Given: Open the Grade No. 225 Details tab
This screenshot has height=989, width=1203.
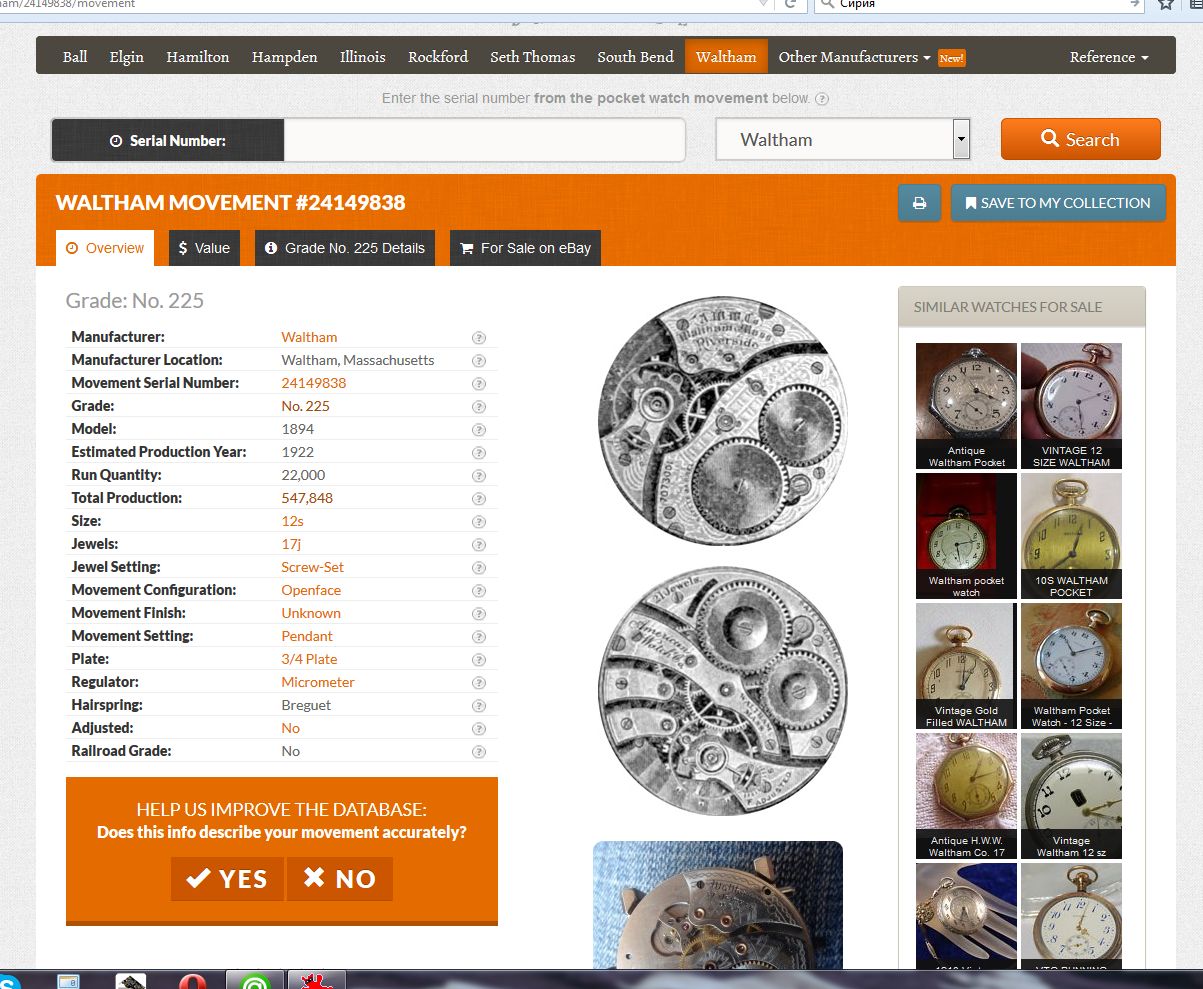Looking at the screenshot, I should (345, 248).
